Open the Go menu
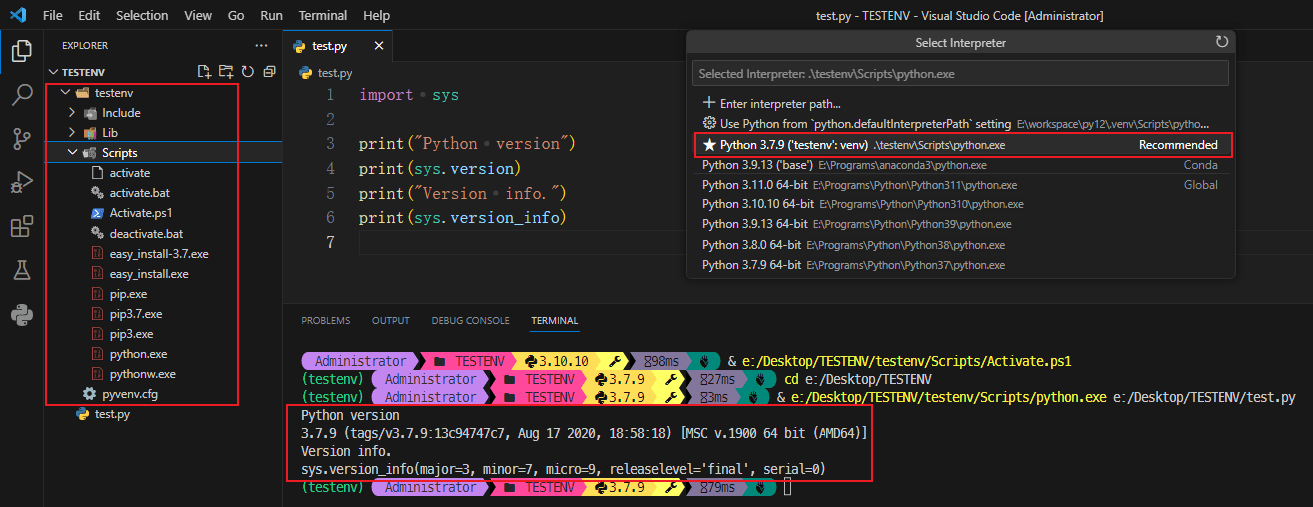Image resolution: width=1313 pixels, height=507 pixels. point(236,15)
